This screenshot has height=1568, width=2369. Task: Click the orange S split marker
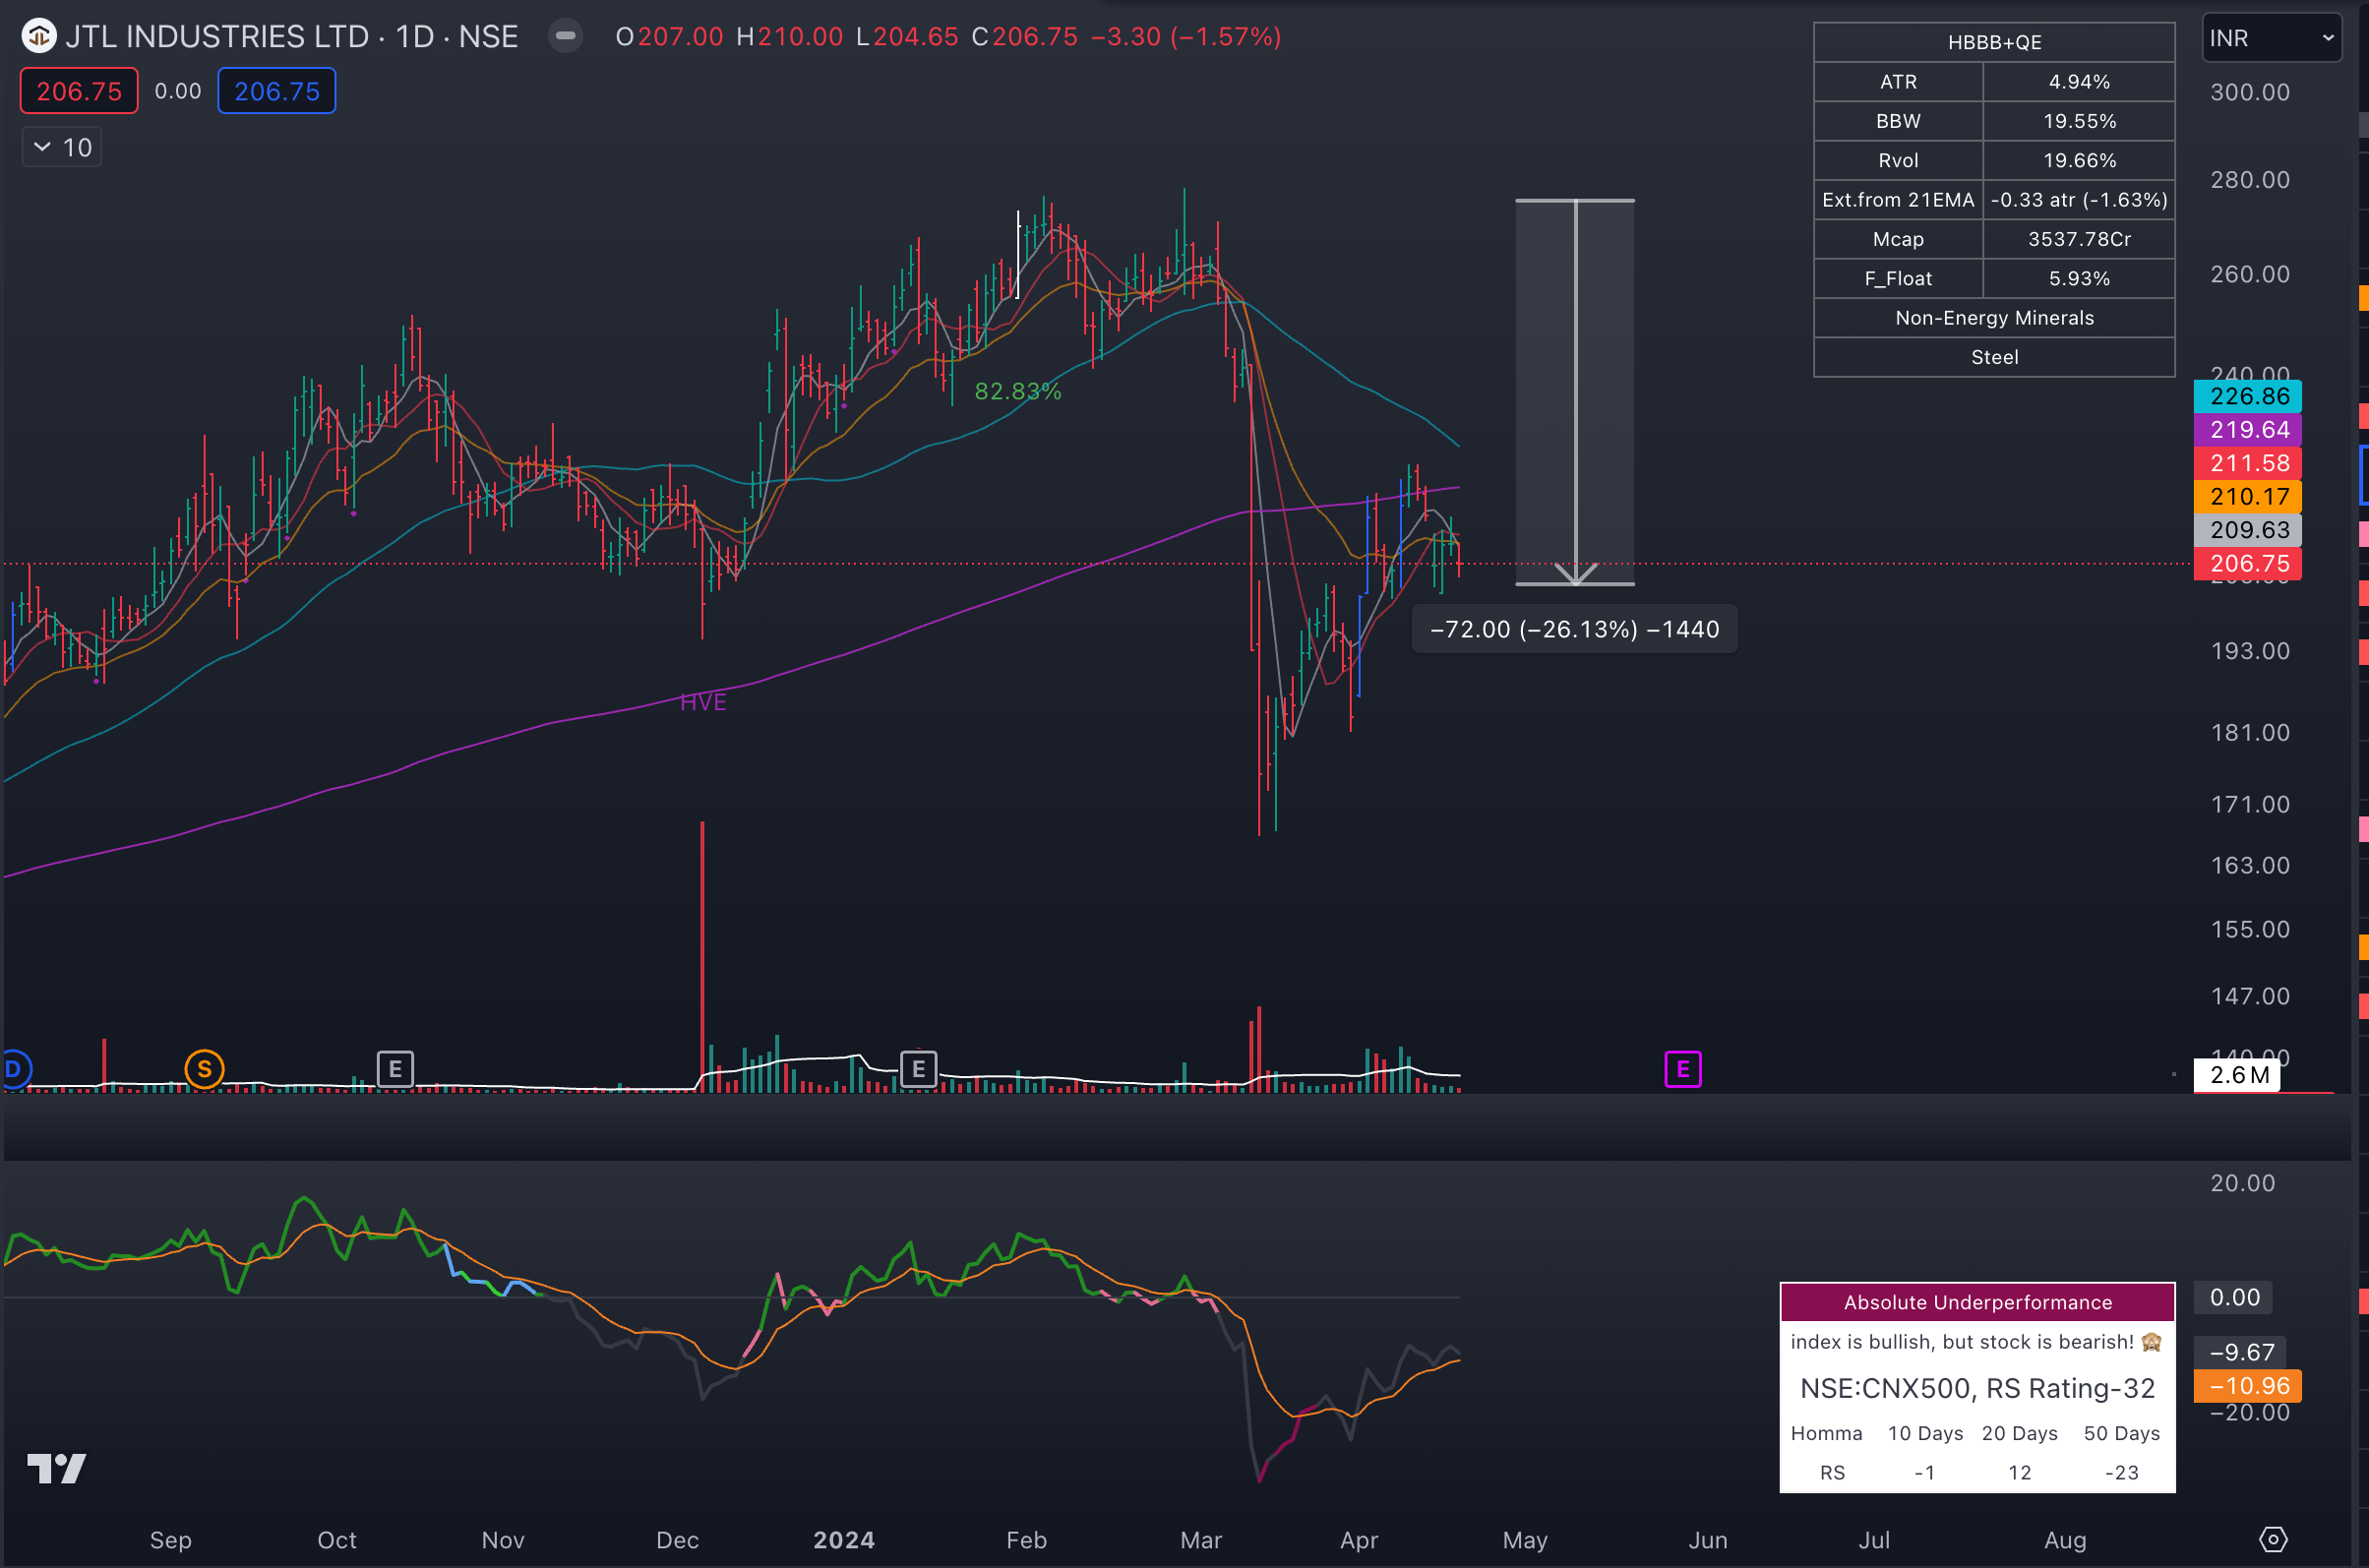pos(204,1069)
